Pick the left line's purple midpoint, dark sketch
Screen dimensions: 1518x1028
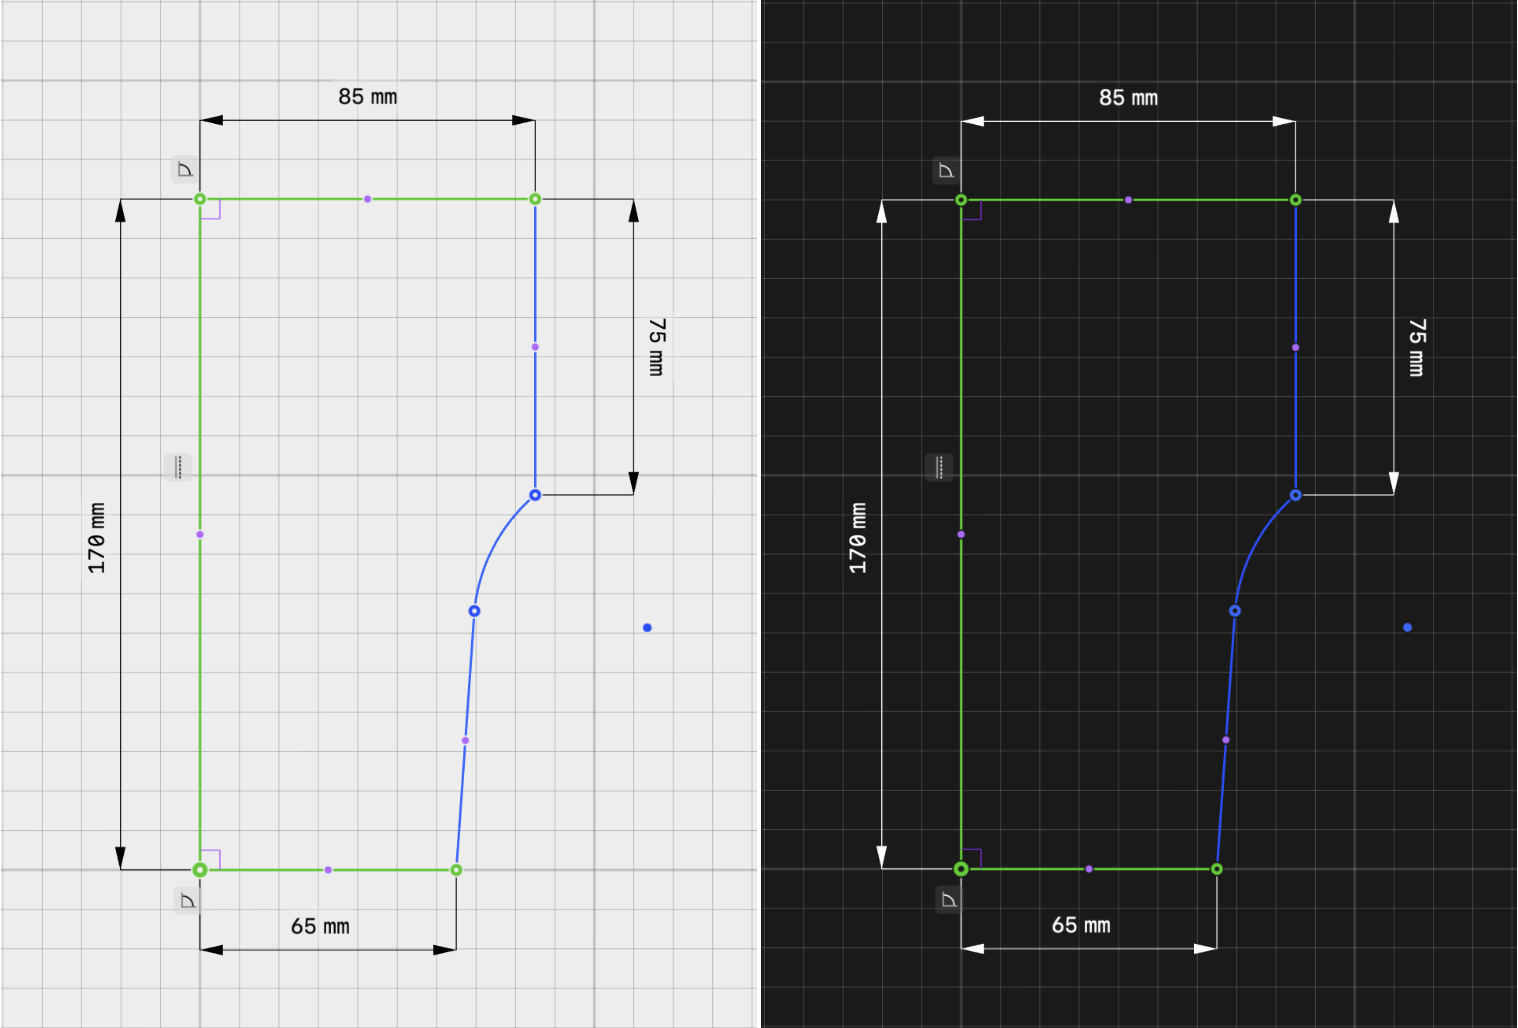click(961, 535)
